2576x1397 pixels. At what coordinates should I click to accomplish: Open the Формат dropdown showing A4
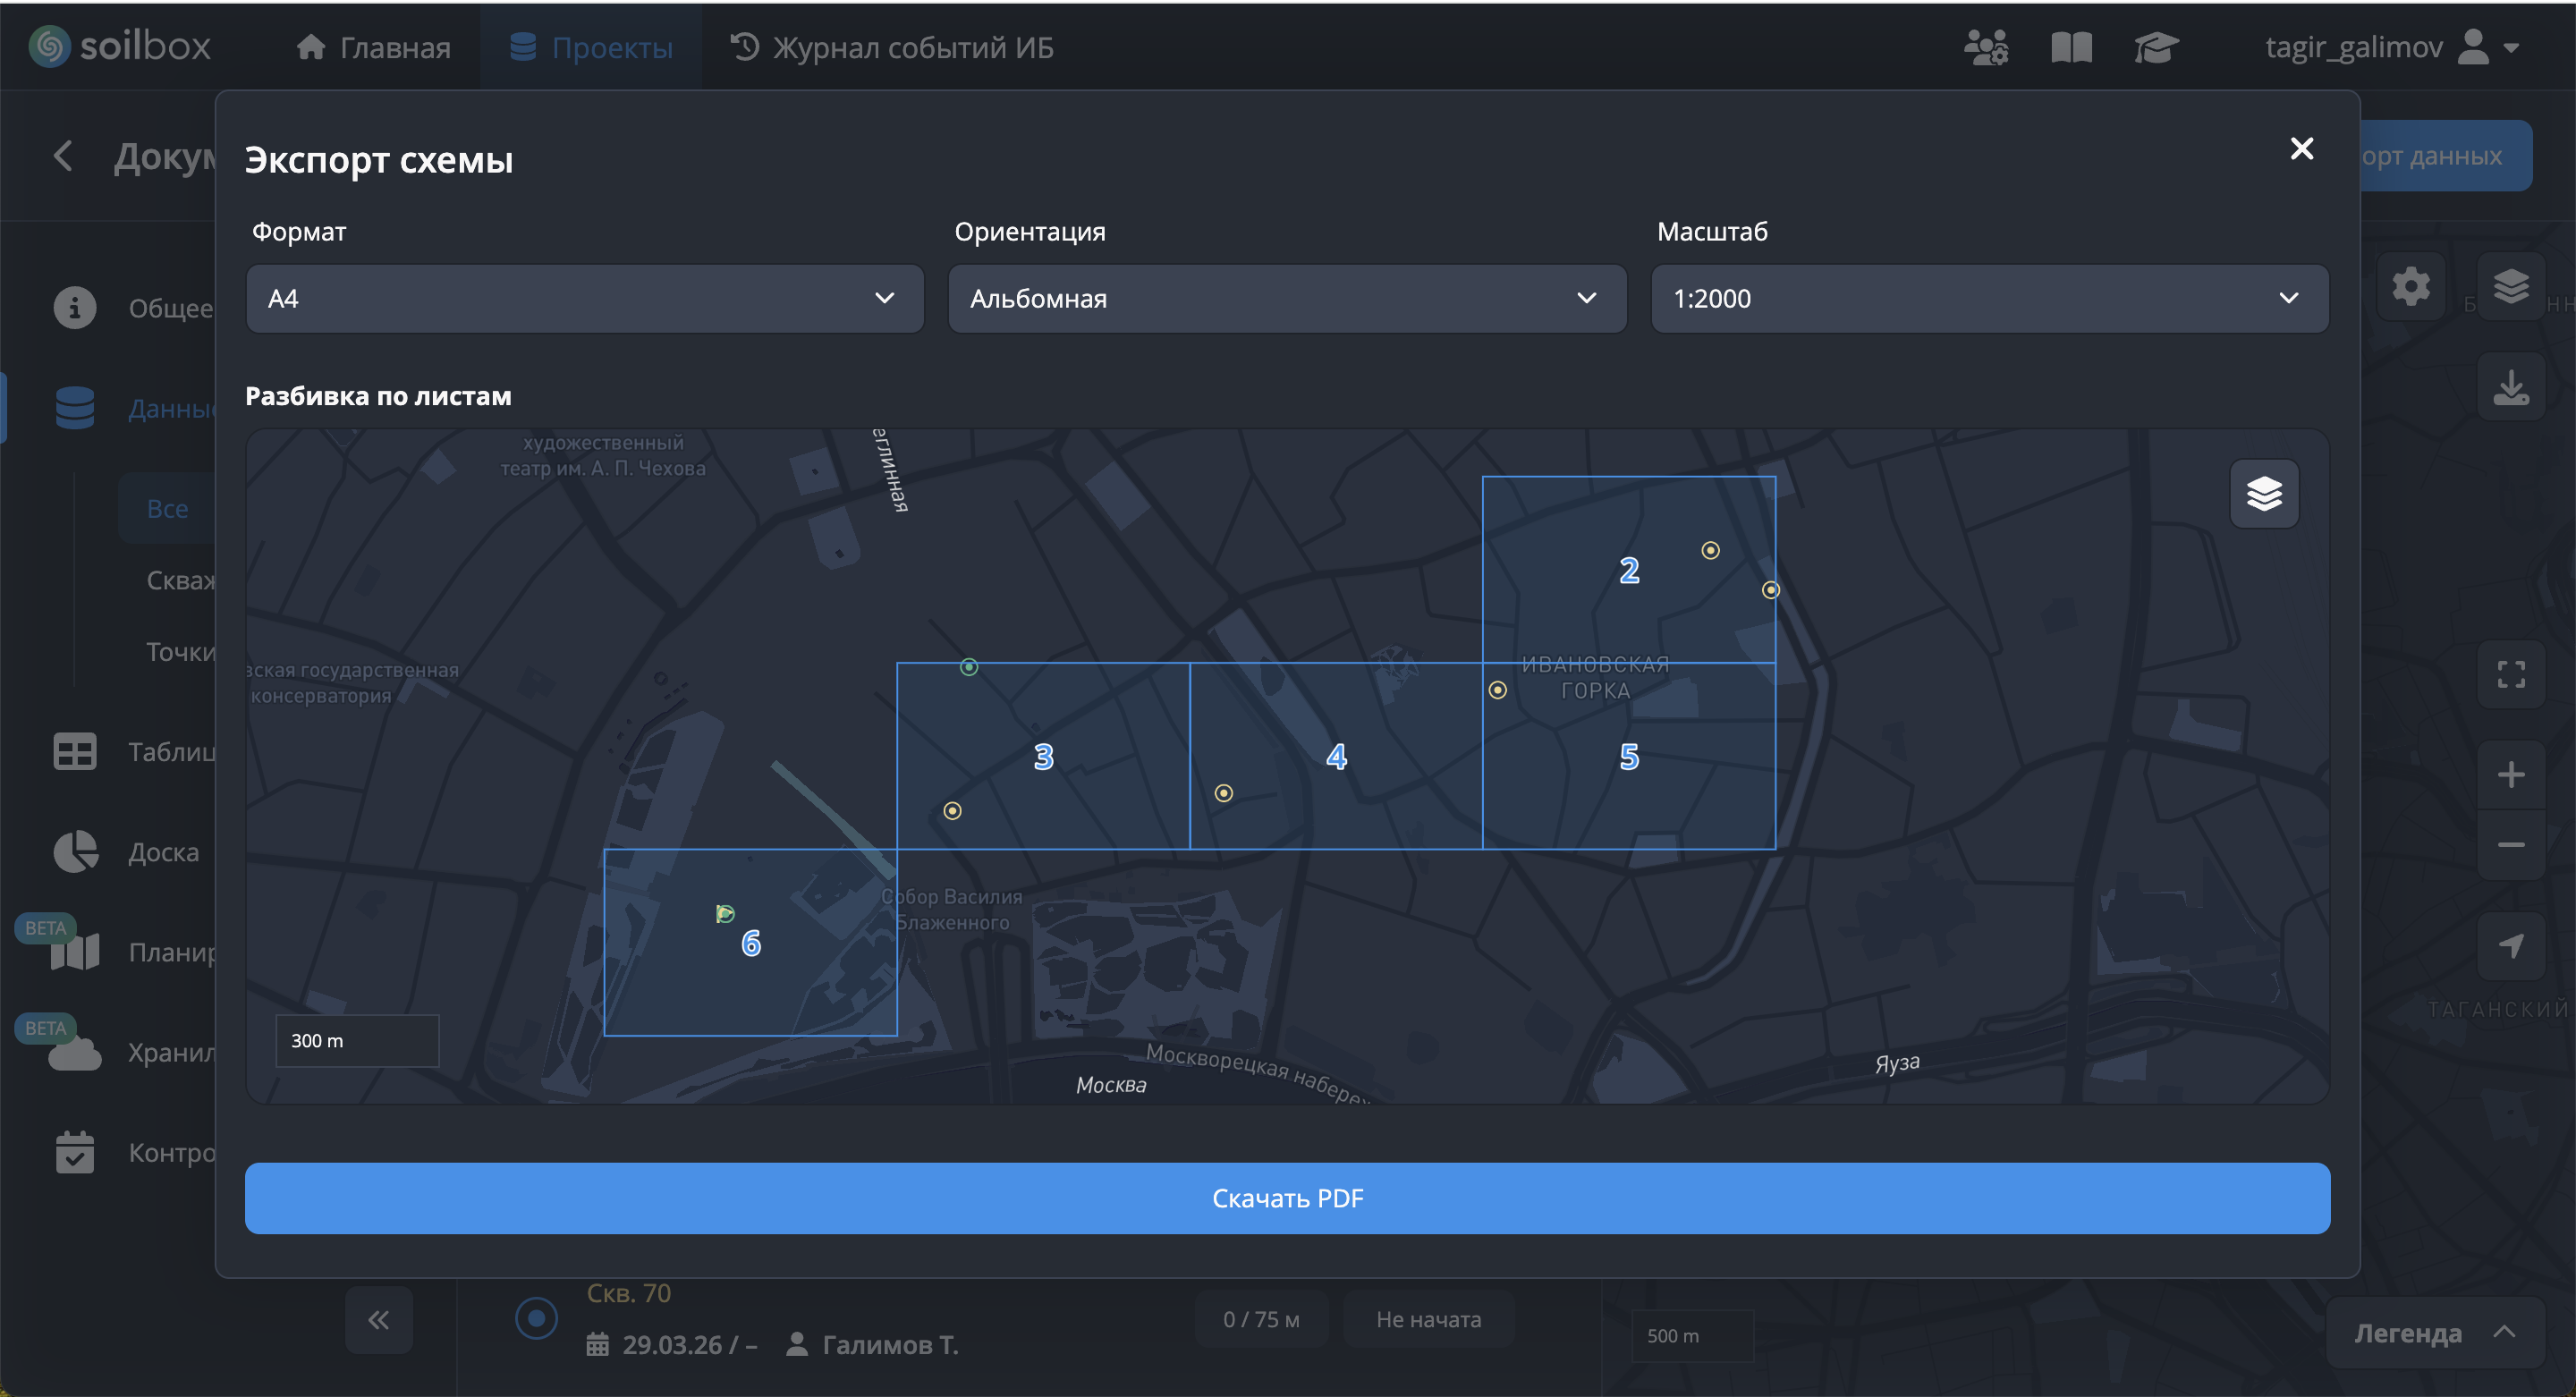(x=584, y=298)
